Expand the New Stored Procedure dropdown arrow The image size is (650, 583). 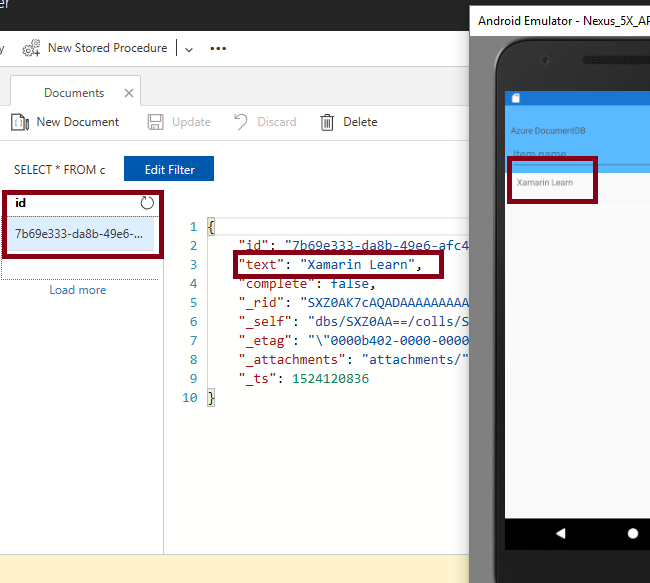pyautogui.click(x=189, y=49)
